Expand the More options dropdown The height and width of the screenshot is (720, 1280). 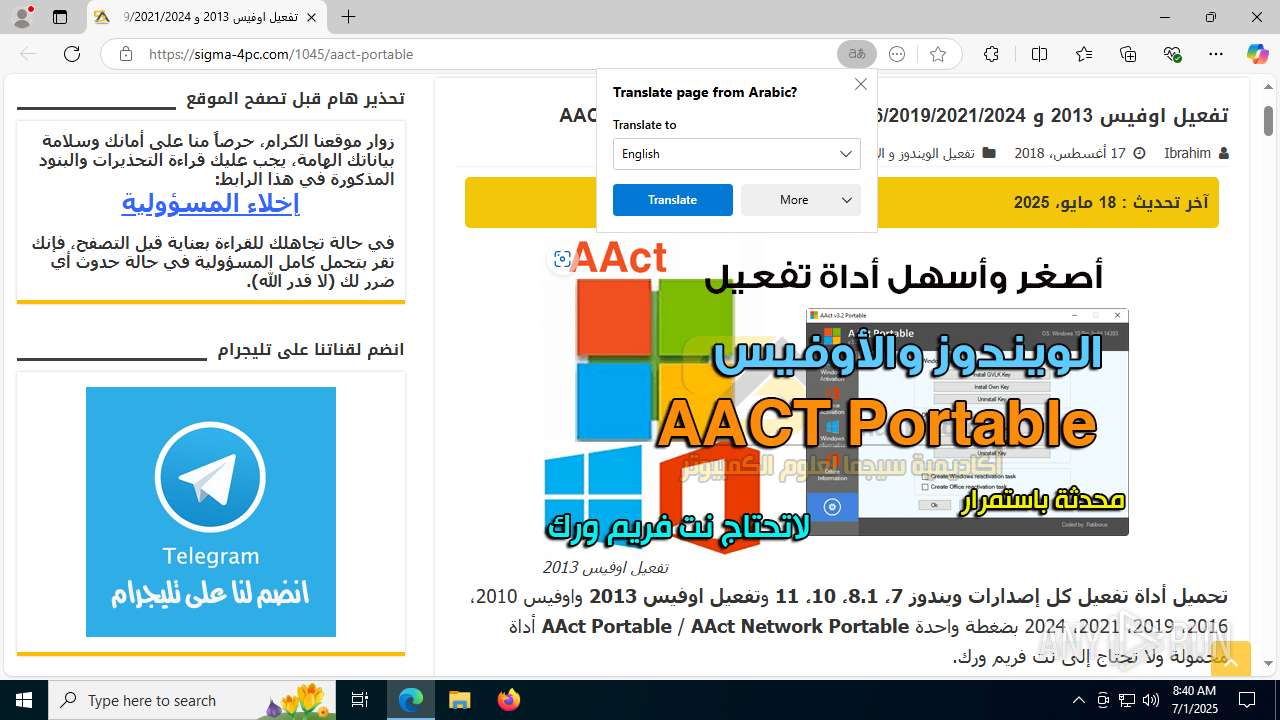[x=801, y=200]
